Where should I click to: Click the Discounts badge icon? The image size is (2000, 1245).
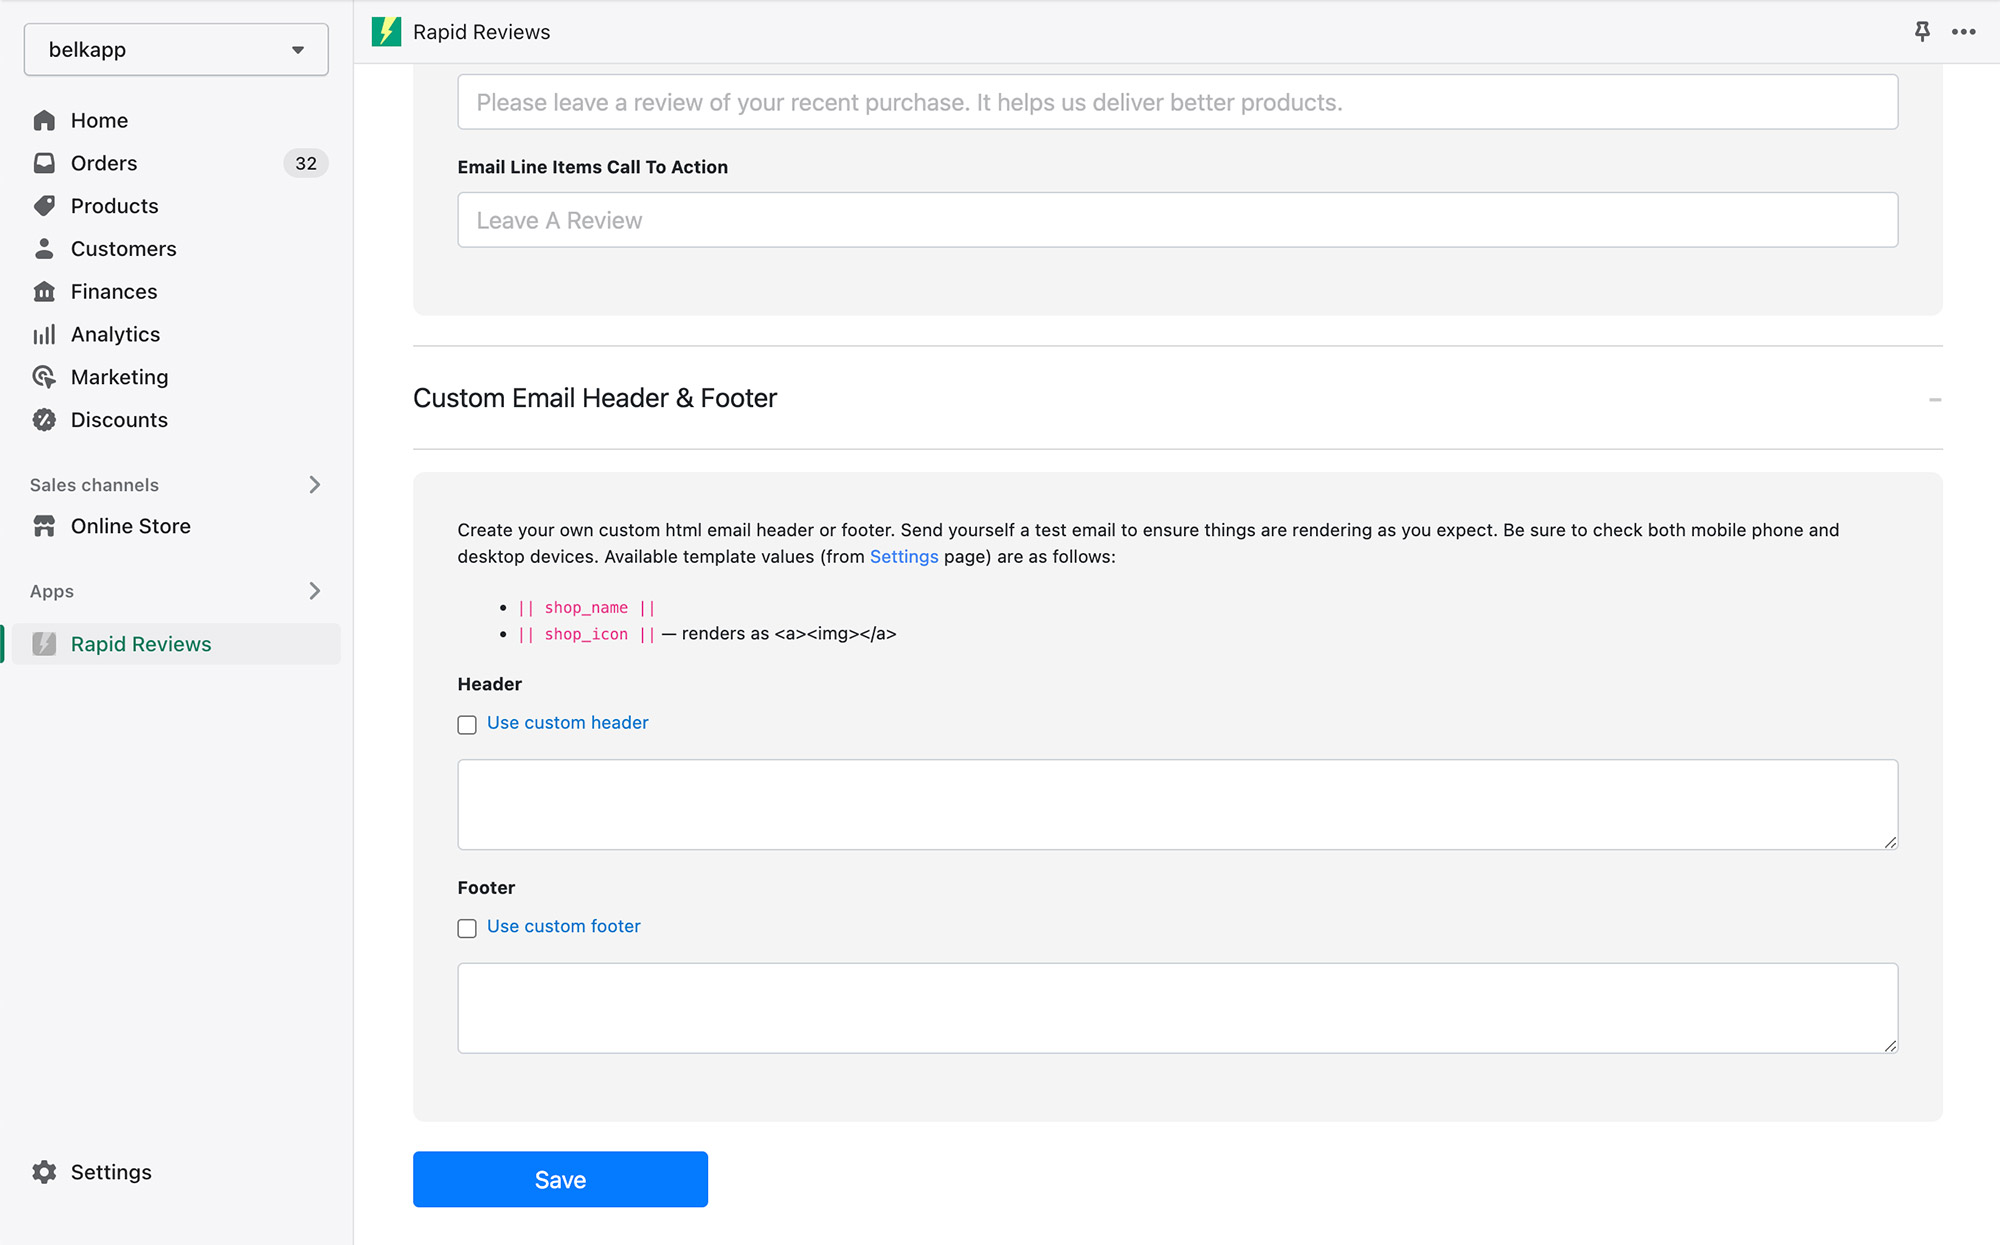[44, 420]
